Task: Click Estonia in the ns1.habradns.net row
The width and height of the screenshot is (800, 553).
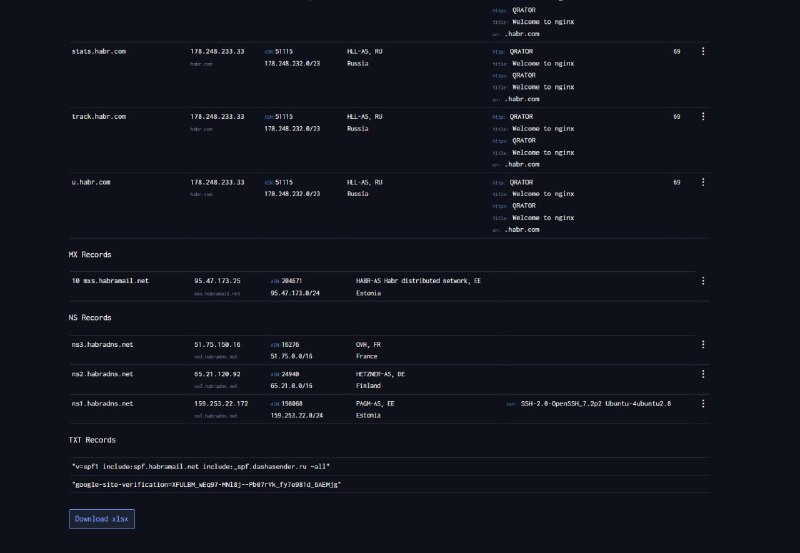Action: pos(368,416)
